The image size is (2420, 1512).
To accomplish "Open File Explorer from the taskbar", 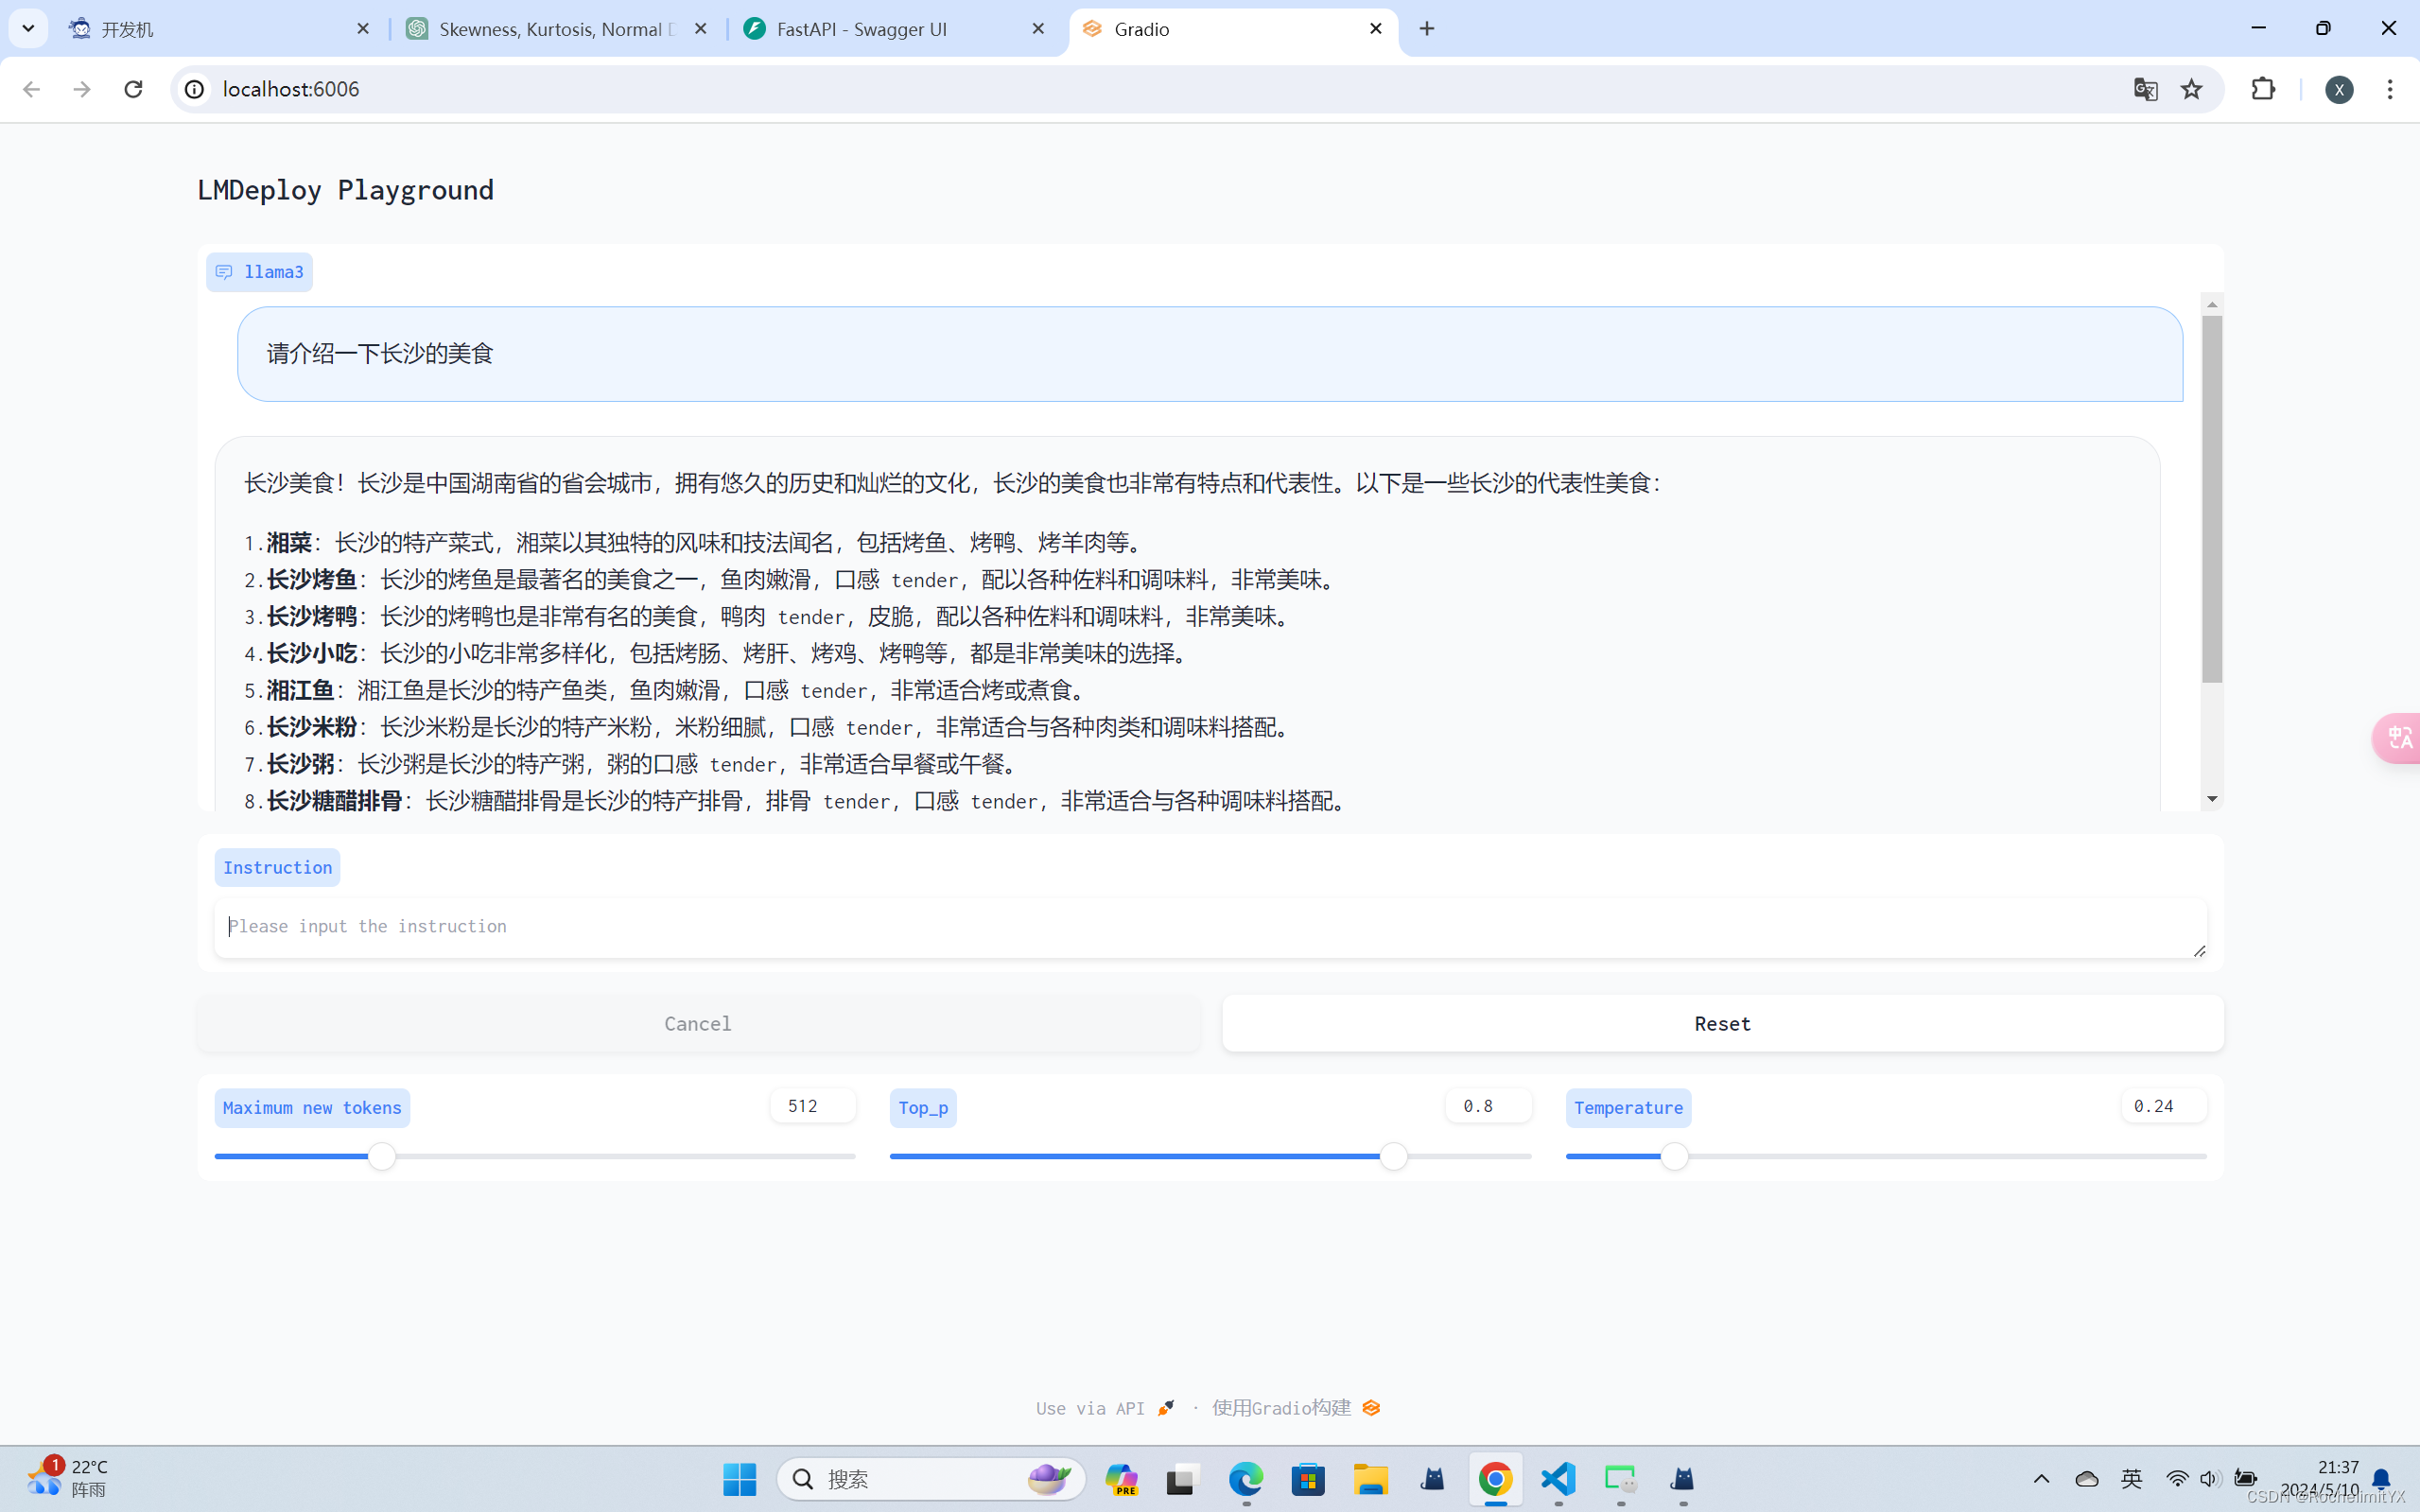I will [x=1371, y=1479].
